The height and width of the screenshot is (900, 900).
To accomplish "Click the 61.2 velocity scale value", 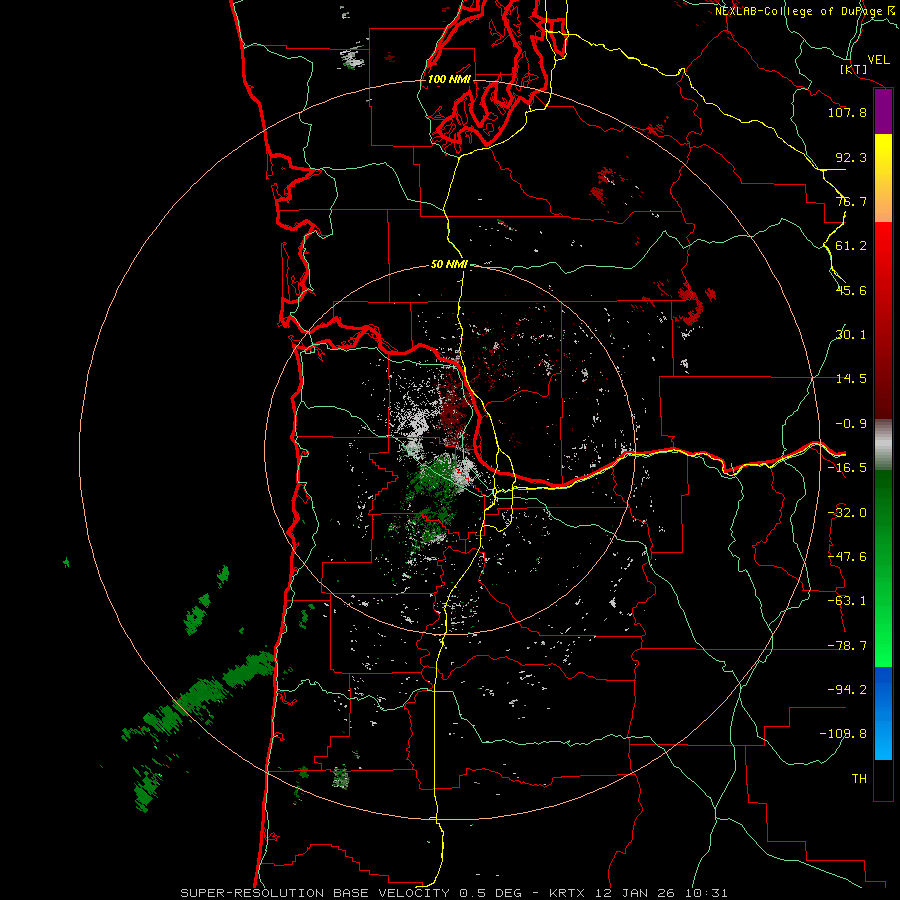I will click(851, 246).
